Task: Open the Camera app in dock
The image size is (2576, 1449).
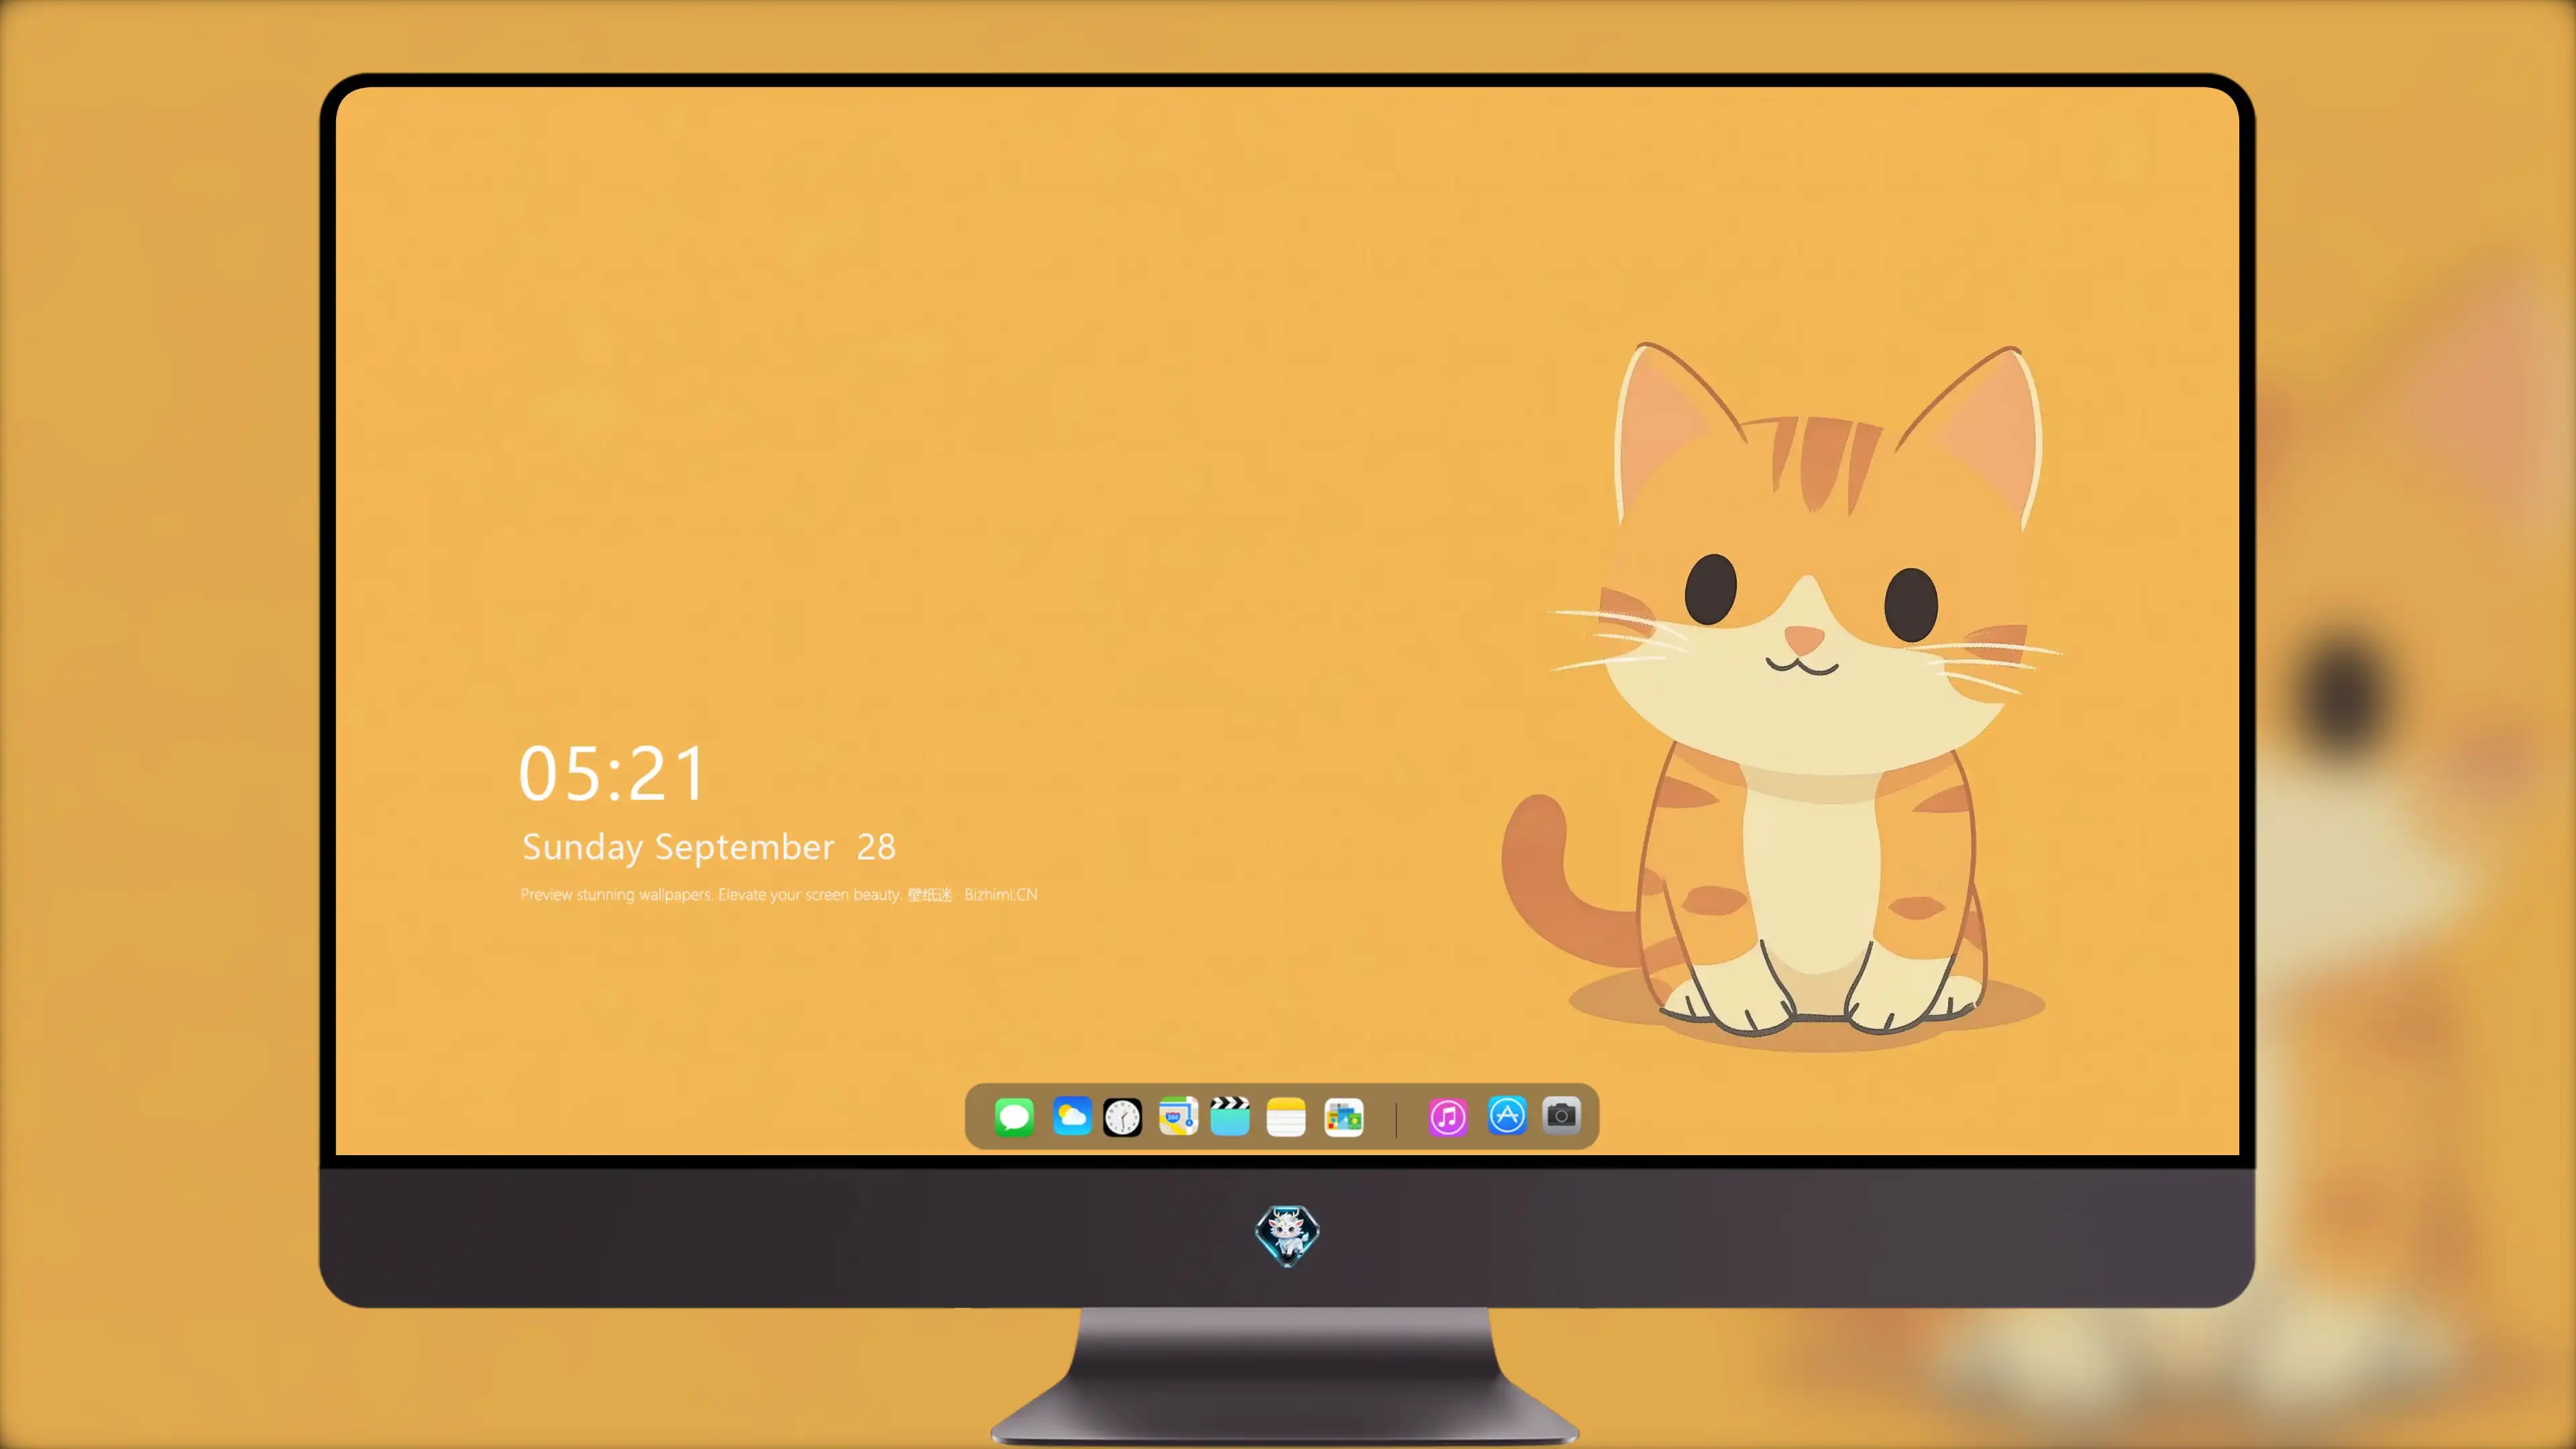Action: [1561, 1115]
